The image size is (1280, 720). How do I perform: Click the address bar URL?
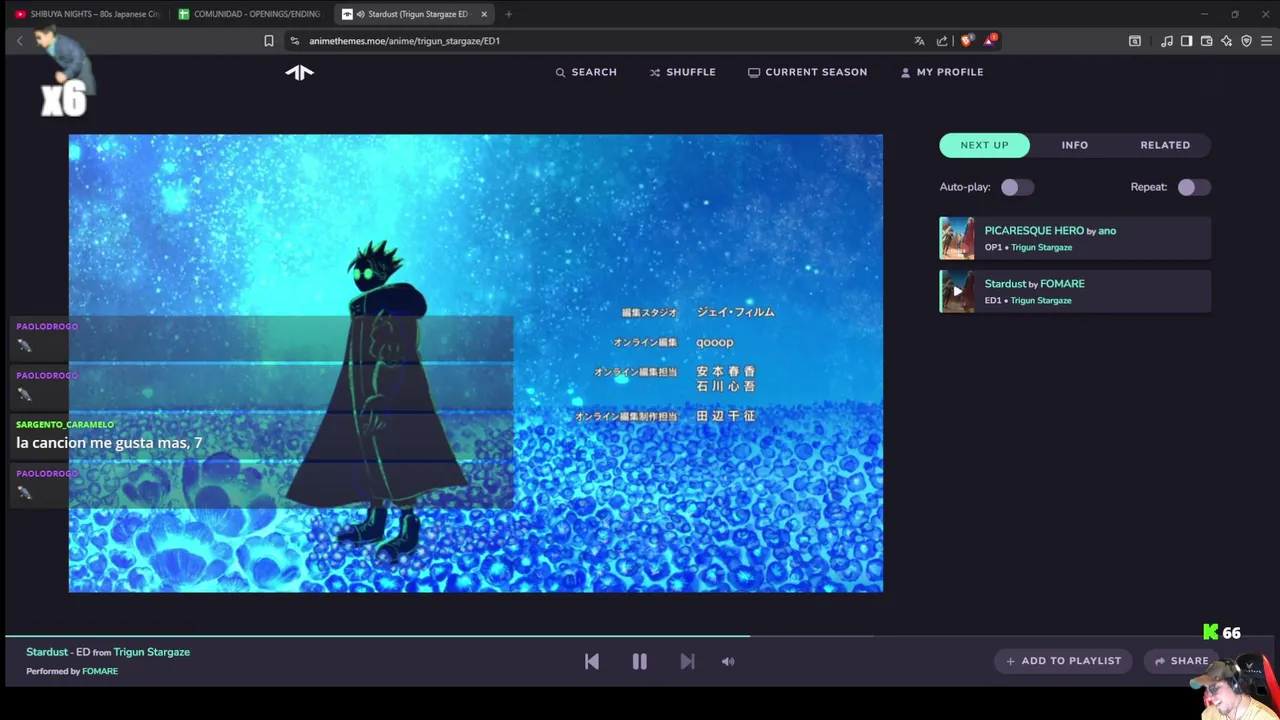(404, 41)
